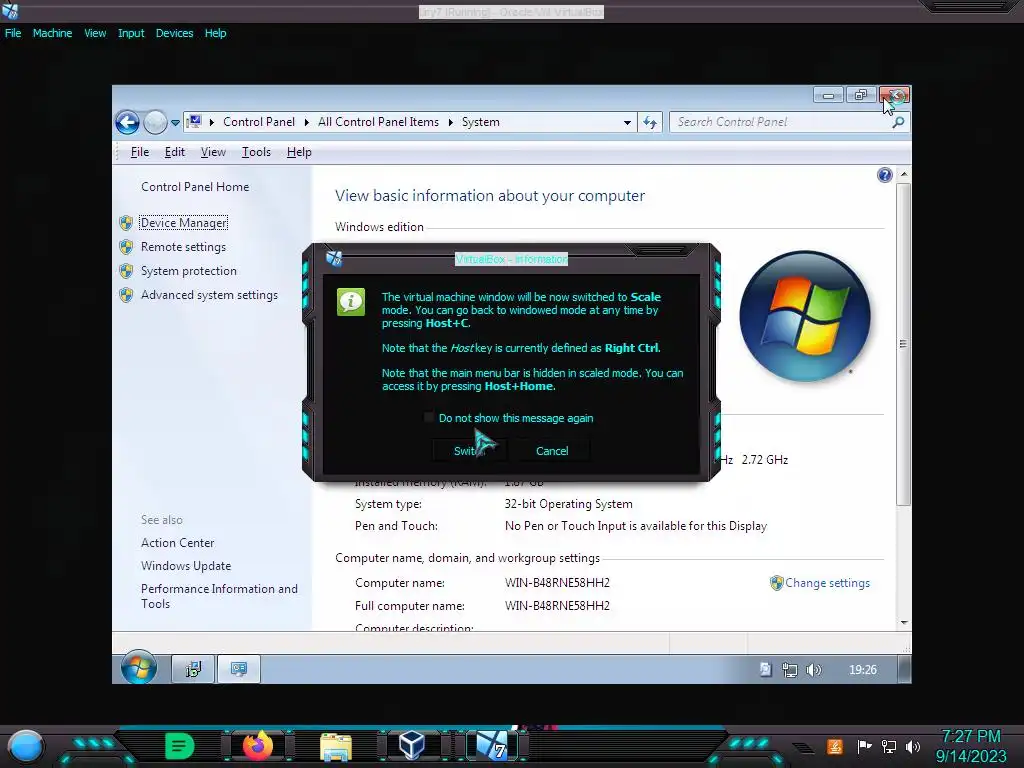The image size is (1024, 768).
Task: Select the Control Panel breadcrumb
Action: pyautogui.click(x=259, y=122)
